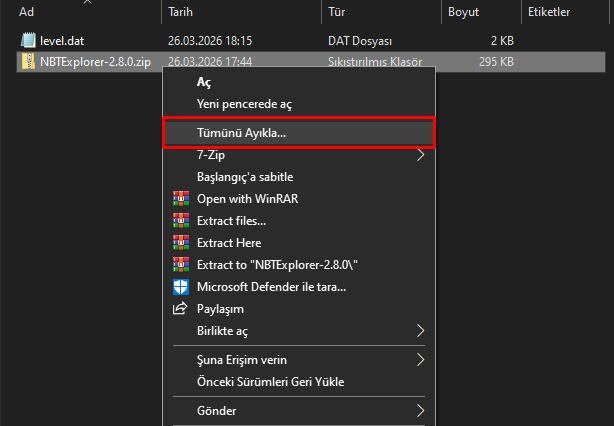614x426 pixels.
Task: Expand the 7-Zip submenu arrow
Action: pos(421,155)
